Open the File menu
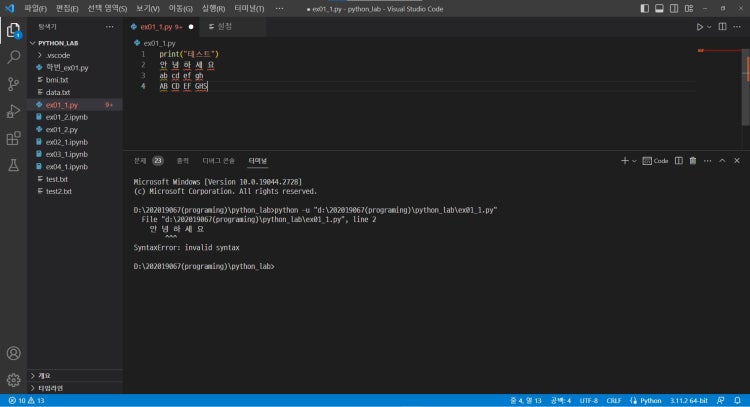 pyautogui.click(x=35, y=9)
